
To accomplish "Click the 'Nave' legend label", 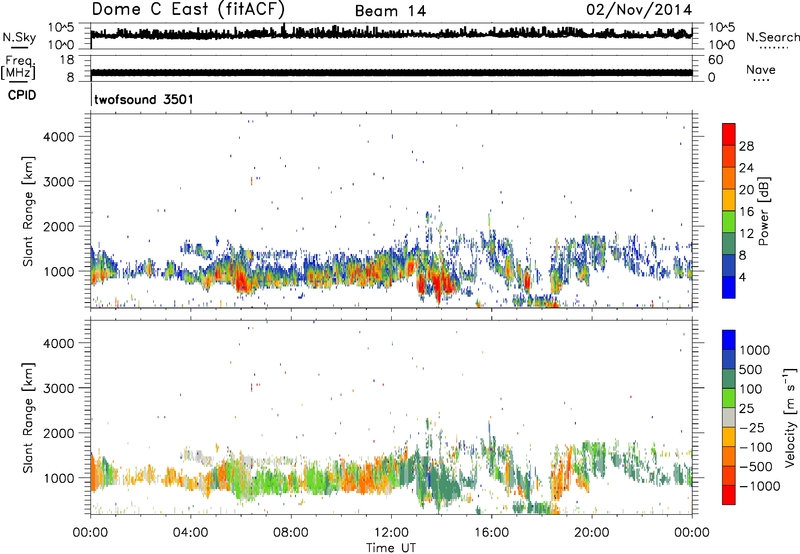I will point(761,69).
